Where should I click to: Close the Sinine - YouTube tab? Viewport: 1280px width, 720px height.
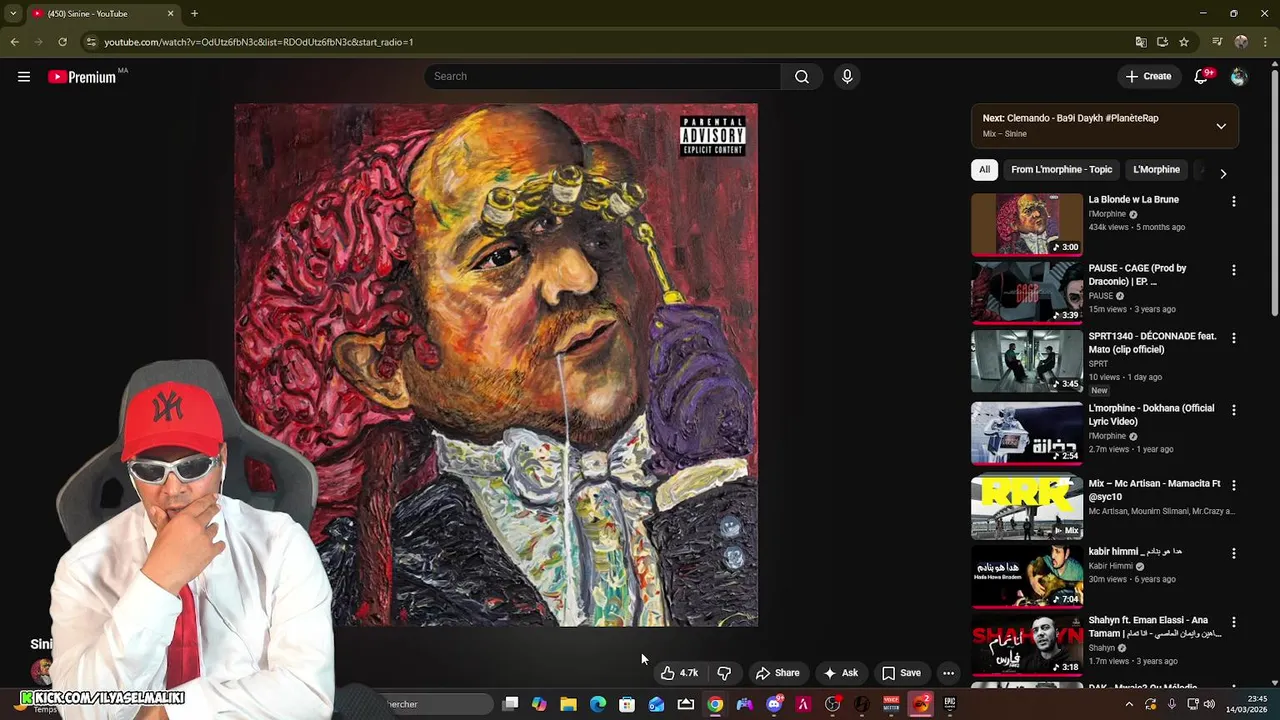170,13
